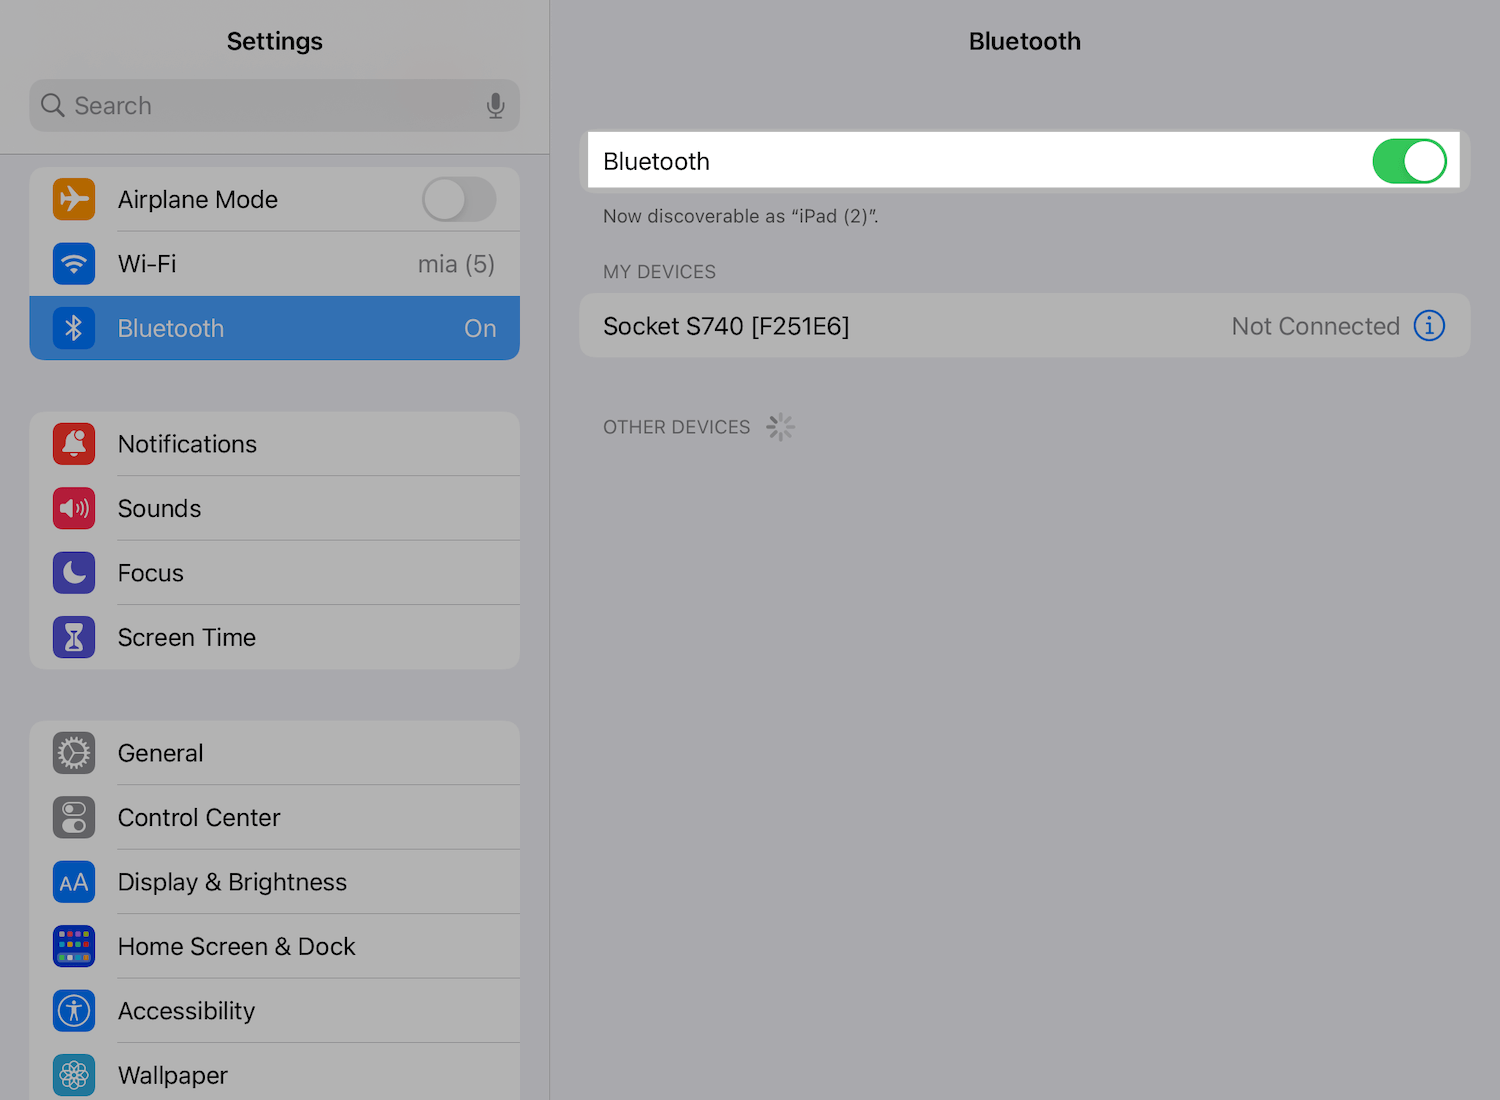
Task: Select Bluetooth in the settings sidebar
Action: [x=275, y=328]
